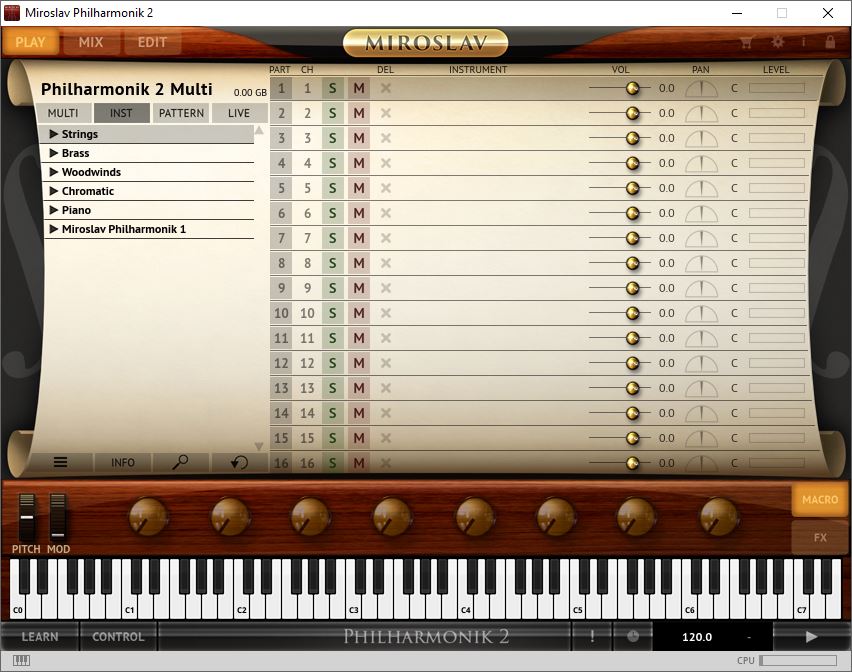
Task: Solo part 13
Action: click(333, 388)
